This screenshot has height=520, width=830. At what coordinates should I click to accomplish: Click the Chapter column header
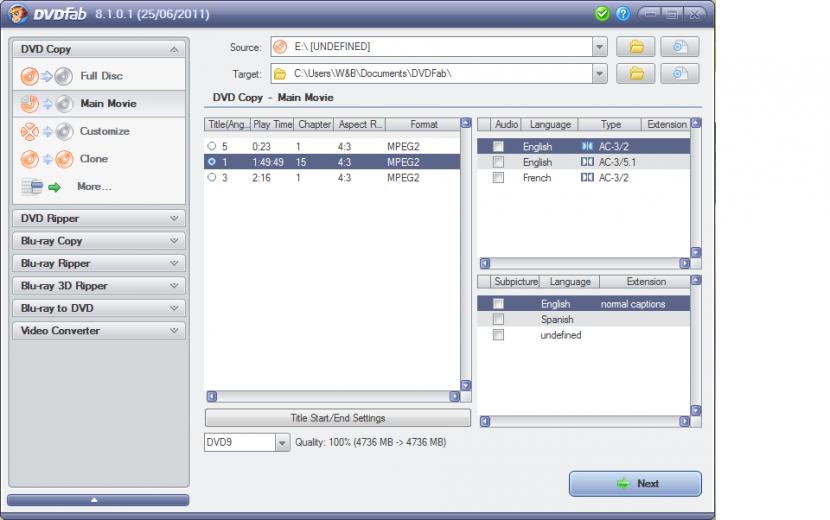click(314, 124)
